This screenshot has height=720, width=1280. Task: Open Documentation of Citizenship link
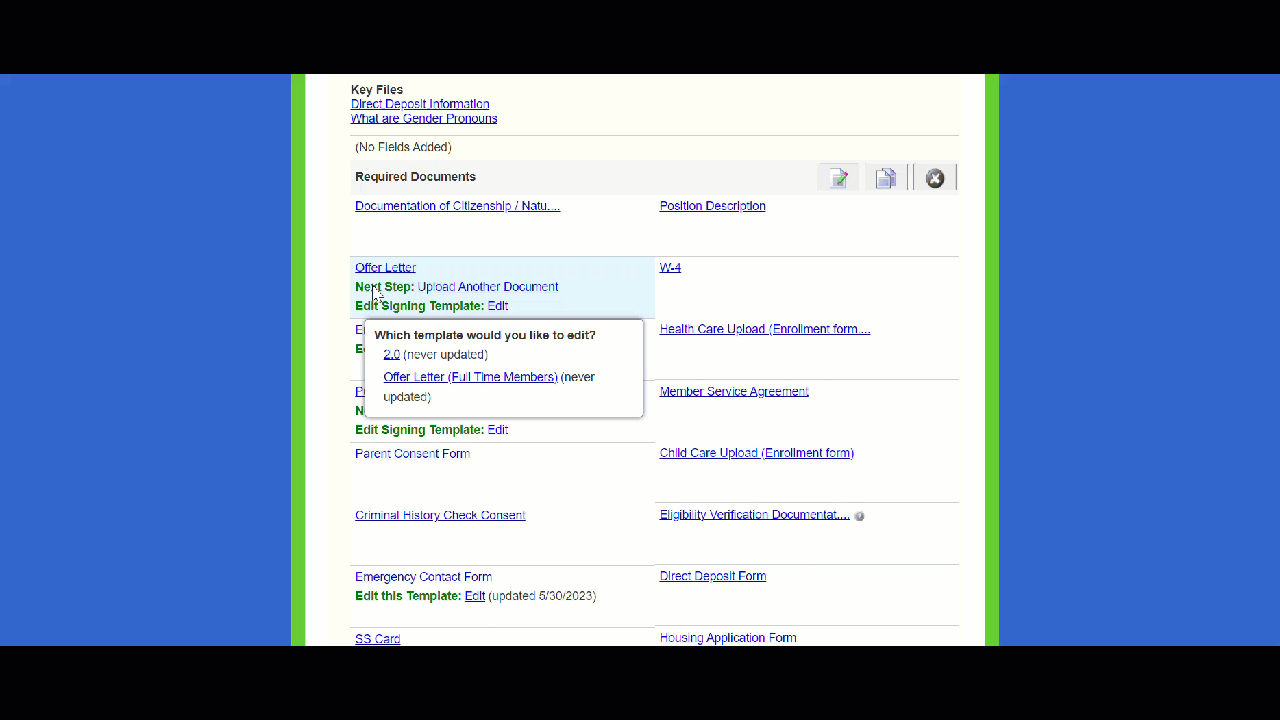[x=457, y=206]
